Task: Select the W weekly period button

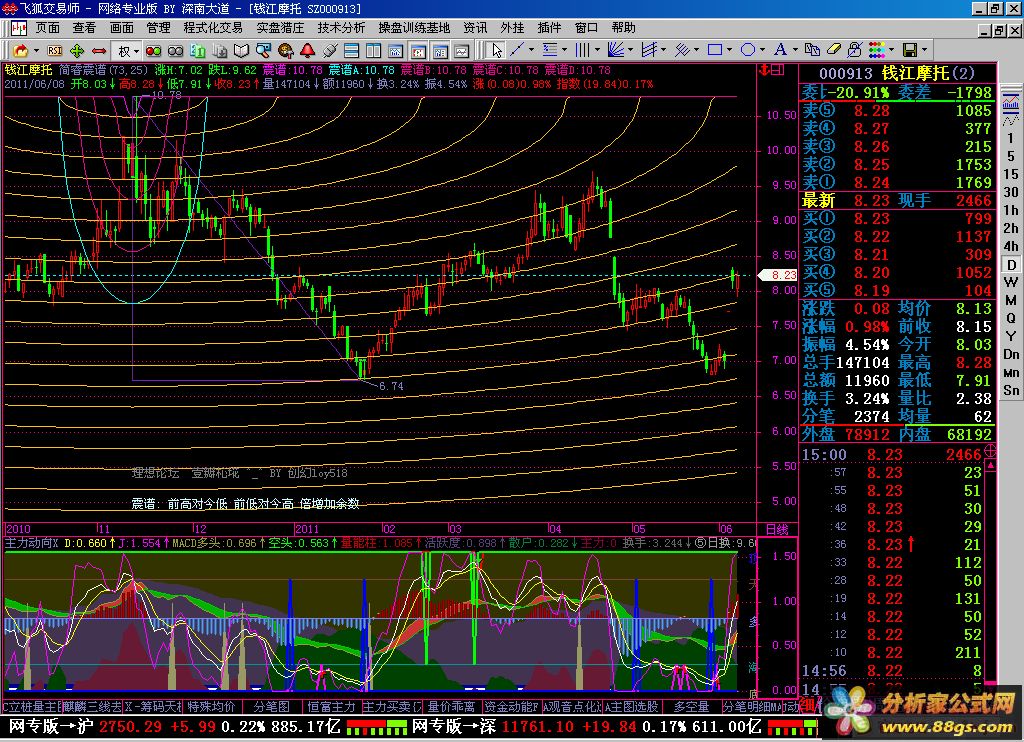Action: 1010,282
